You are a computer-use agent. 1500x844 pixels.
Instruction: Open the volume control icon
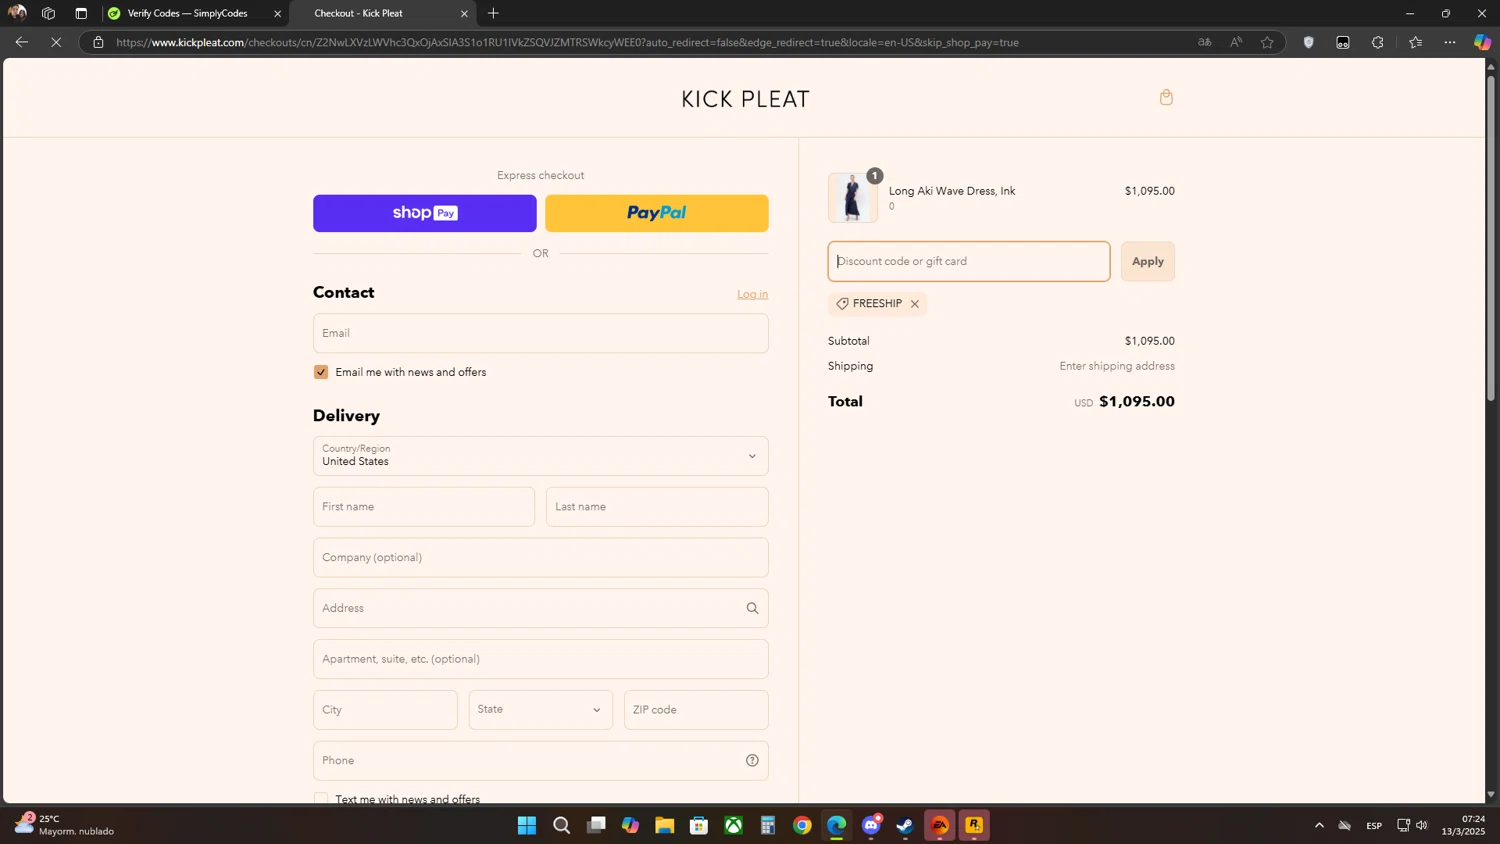pyautogui.click(x=1422, y=825)
